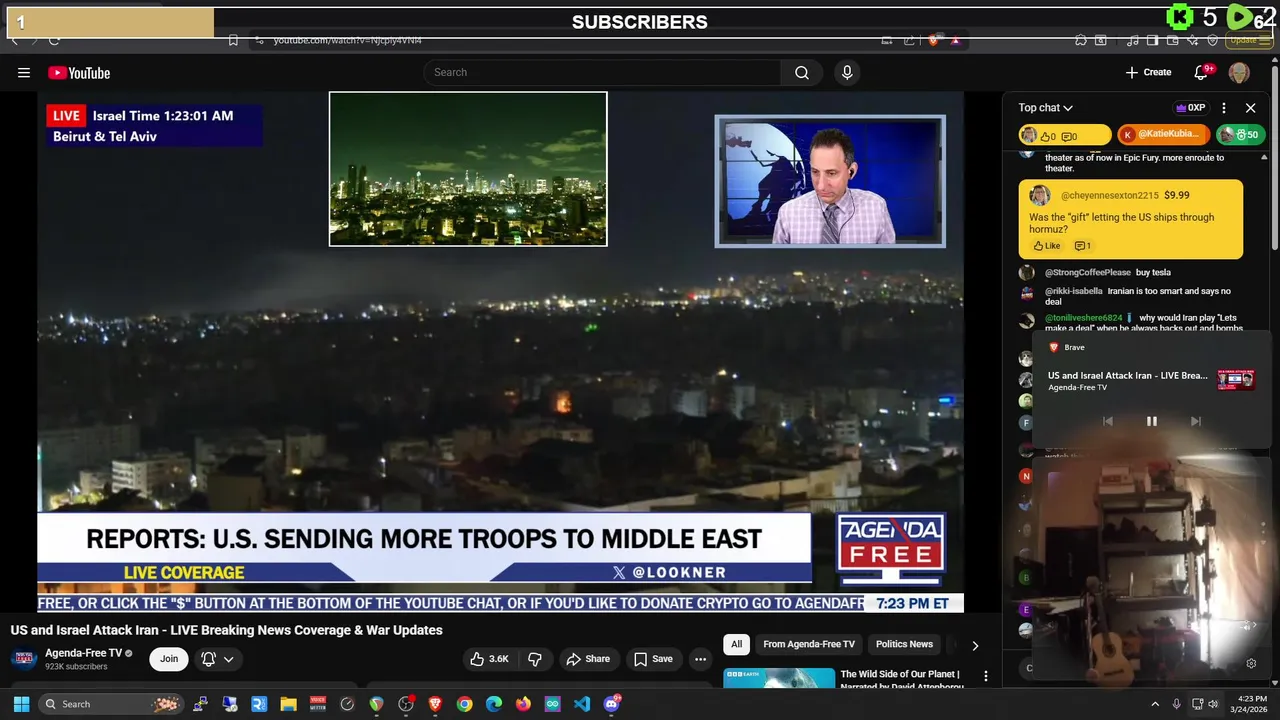Toggle the notification bell for Agenda-Free TV
This screenshot has width=1280, height=720.
click(x=208, y=659)
